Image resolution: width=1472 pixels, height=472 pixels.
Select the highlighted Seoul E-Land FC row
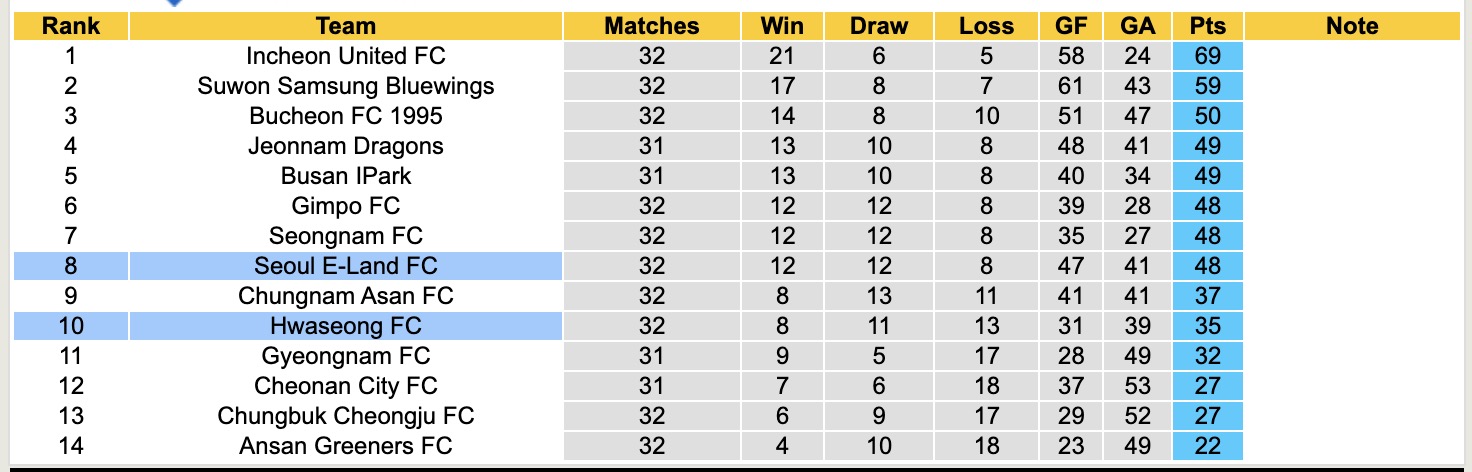pyautogui.click(x=345, y=266)
